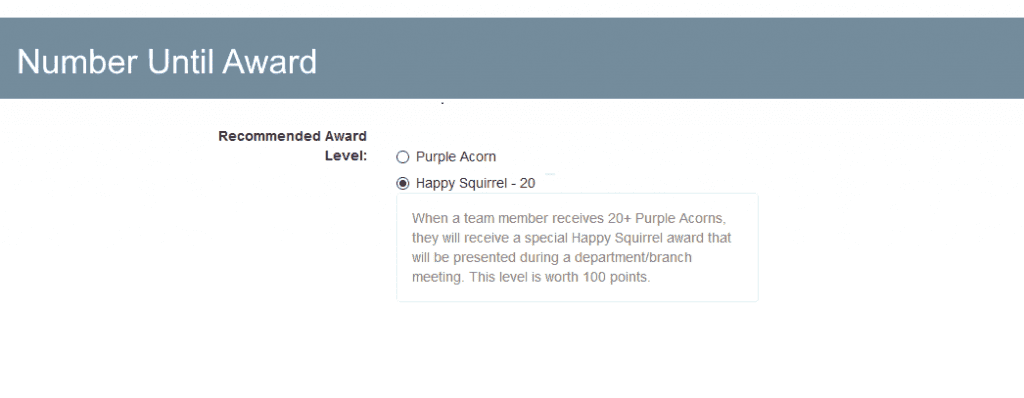Click the Happy Squirrel description box
1024x398 pixels.
pos(577,247)
